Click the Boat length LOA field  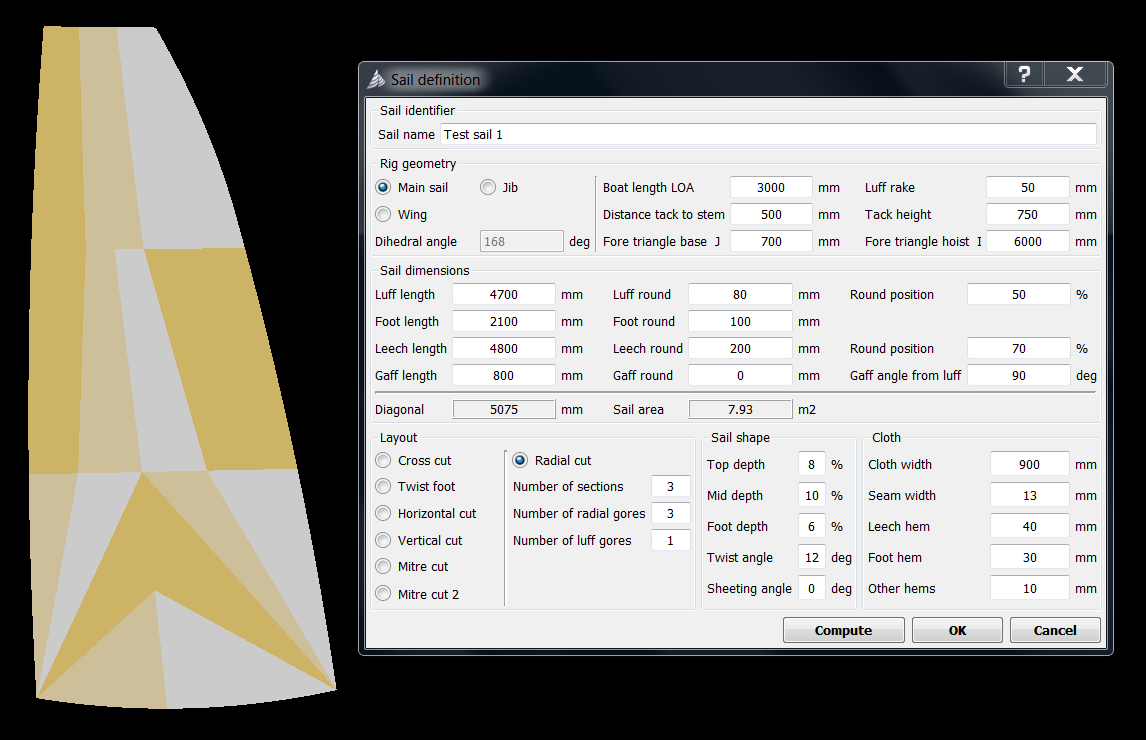click(x=770, y=187)
